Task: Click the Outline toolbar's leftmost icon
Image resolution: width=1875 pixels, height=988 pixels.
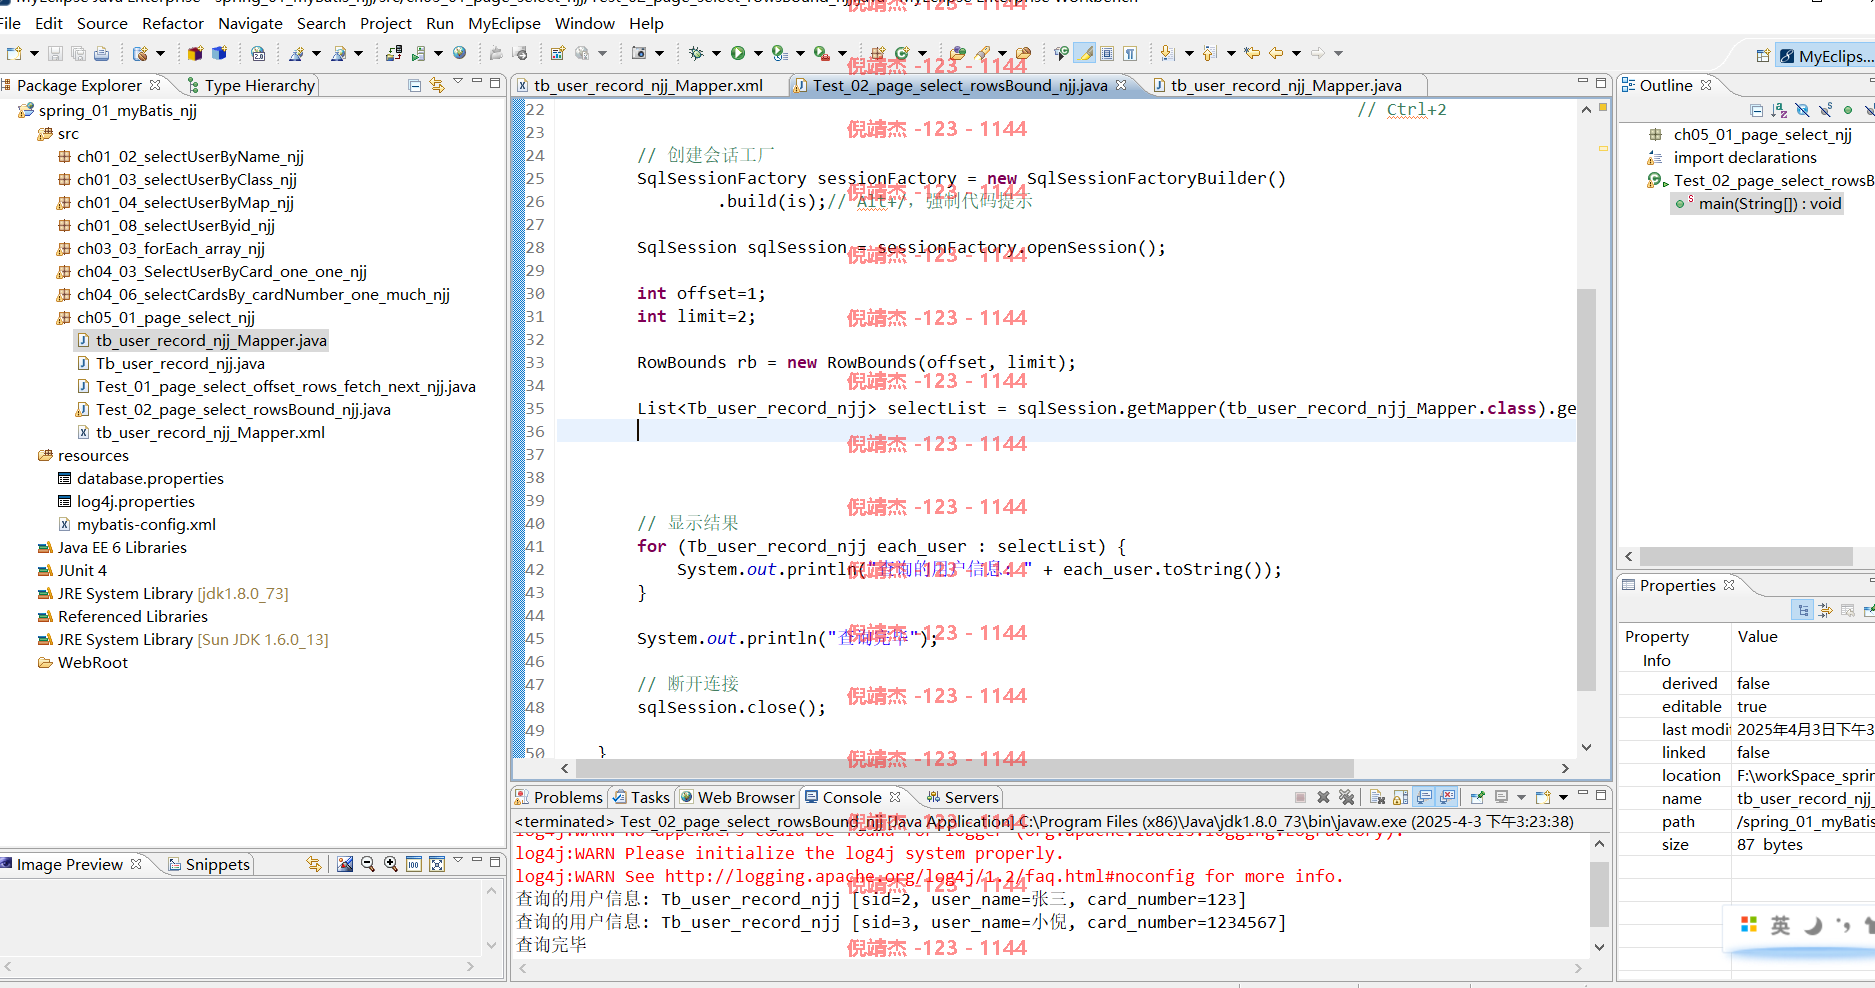Action: click(x=1756, y=110)
